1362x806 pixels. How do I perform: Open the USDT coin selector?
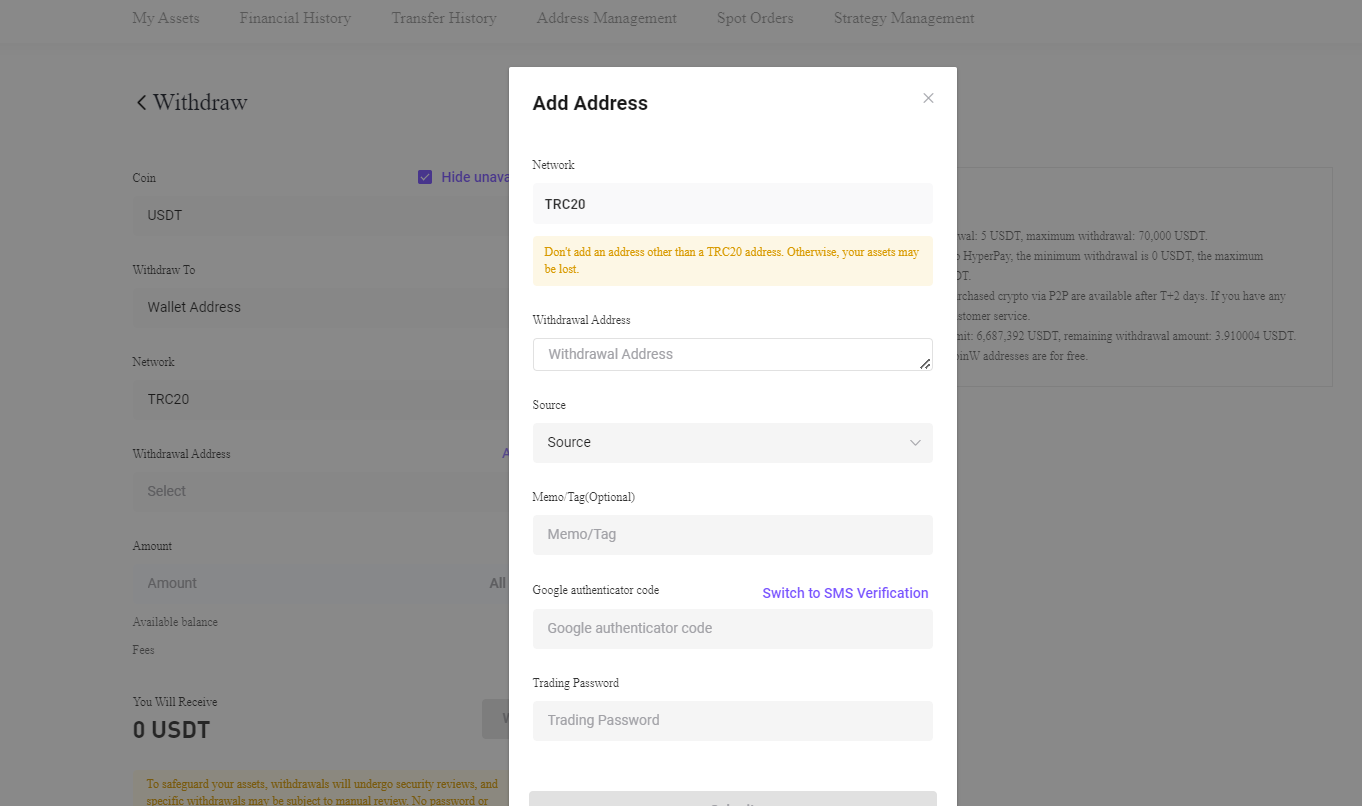[320, 215]
